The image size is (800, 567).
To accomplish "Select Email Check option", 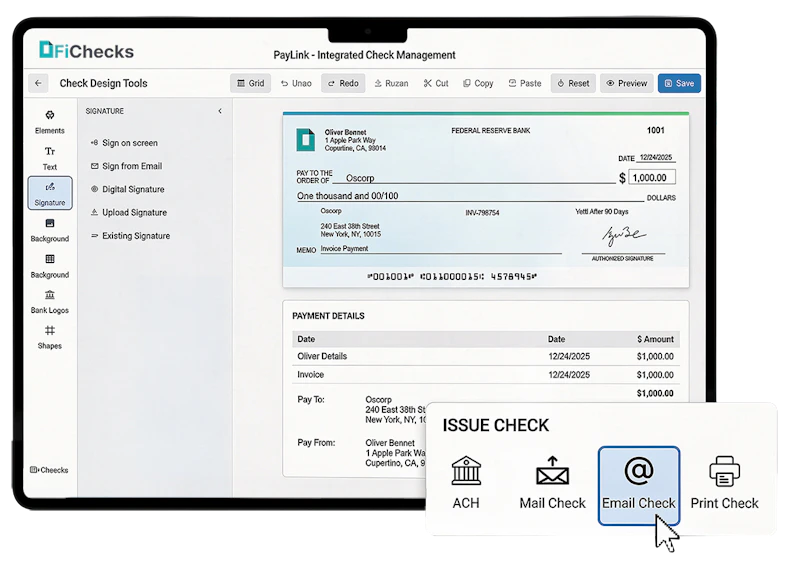I will click(x=639, y=486).
